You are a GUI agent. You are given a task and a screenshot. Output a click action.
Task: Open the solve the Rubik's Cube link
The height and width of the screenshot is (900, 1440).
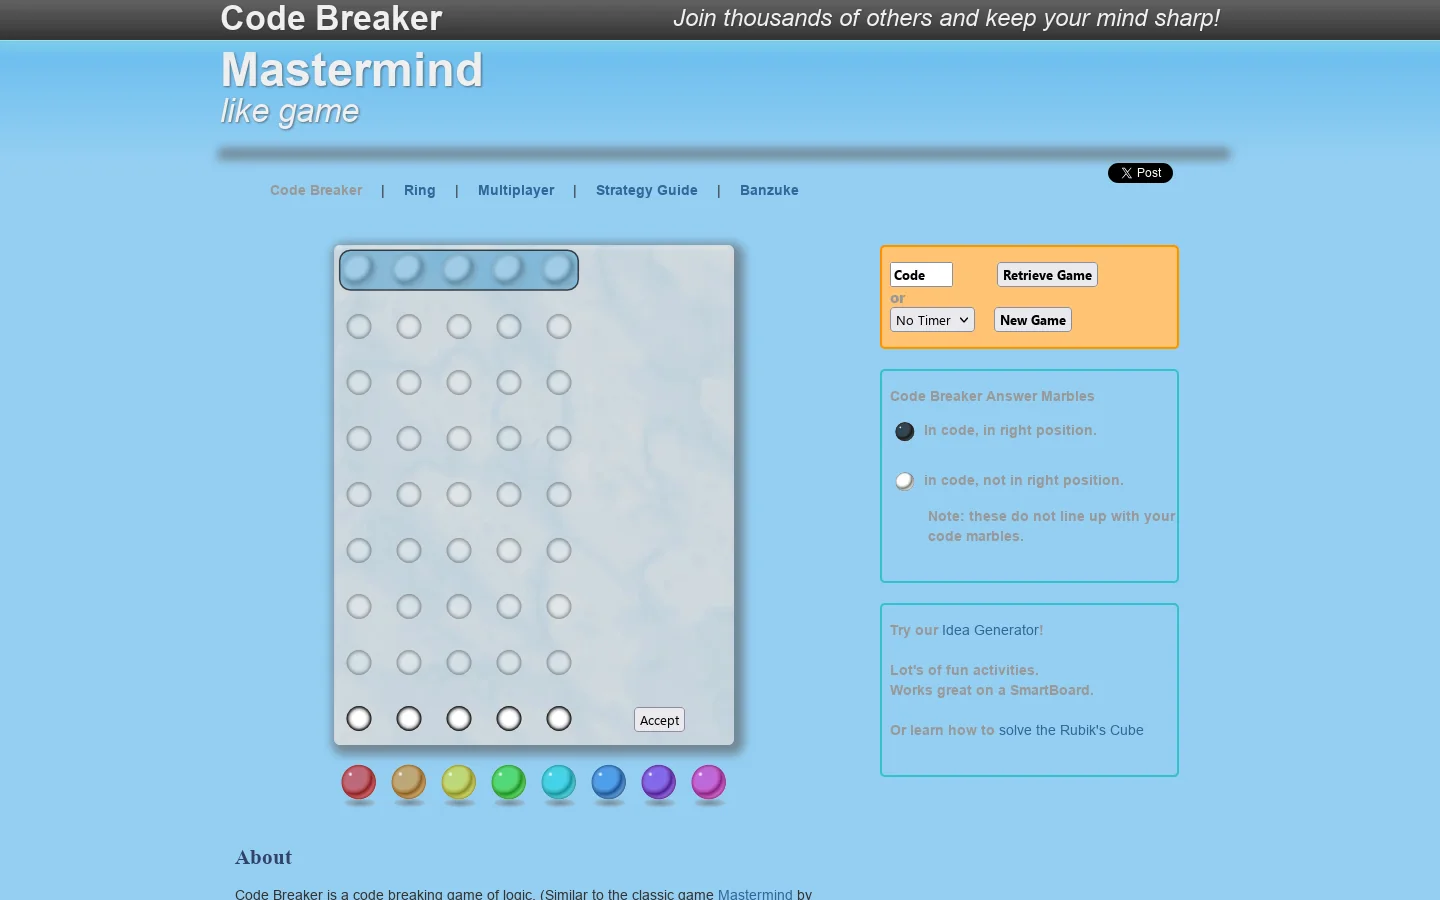tap(1071, 730)
